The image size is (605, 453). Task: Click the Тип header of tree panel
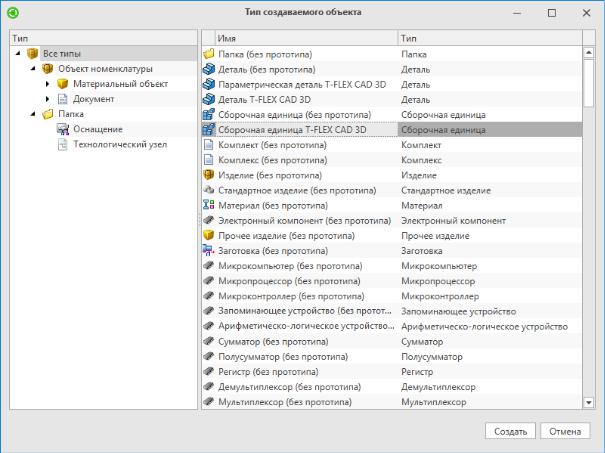[x=103, y=38]
